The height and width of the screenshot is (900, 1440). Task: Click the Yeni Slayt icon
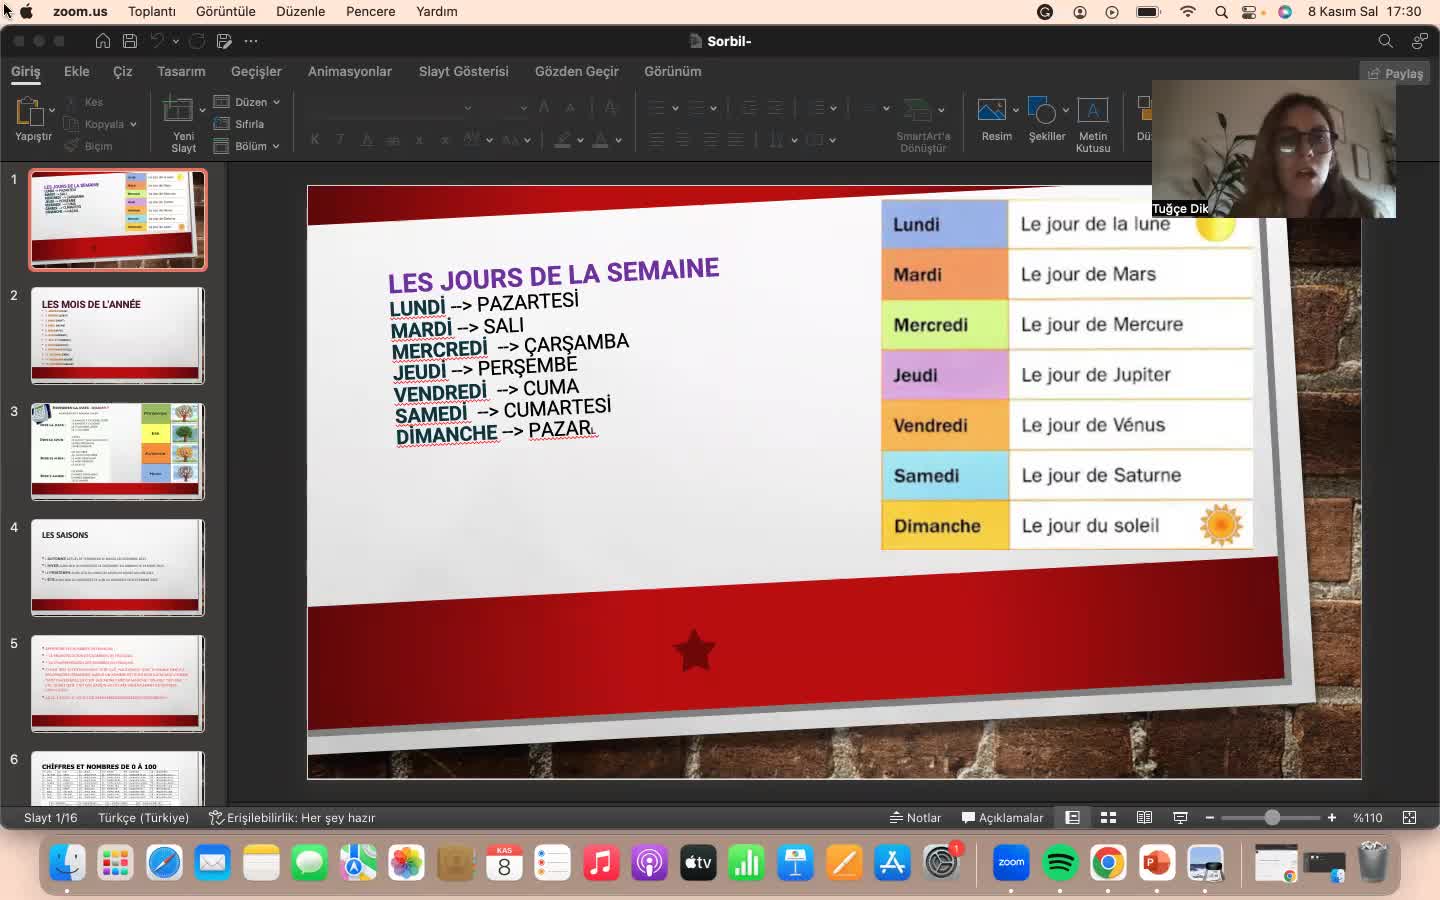coord(178,109)
